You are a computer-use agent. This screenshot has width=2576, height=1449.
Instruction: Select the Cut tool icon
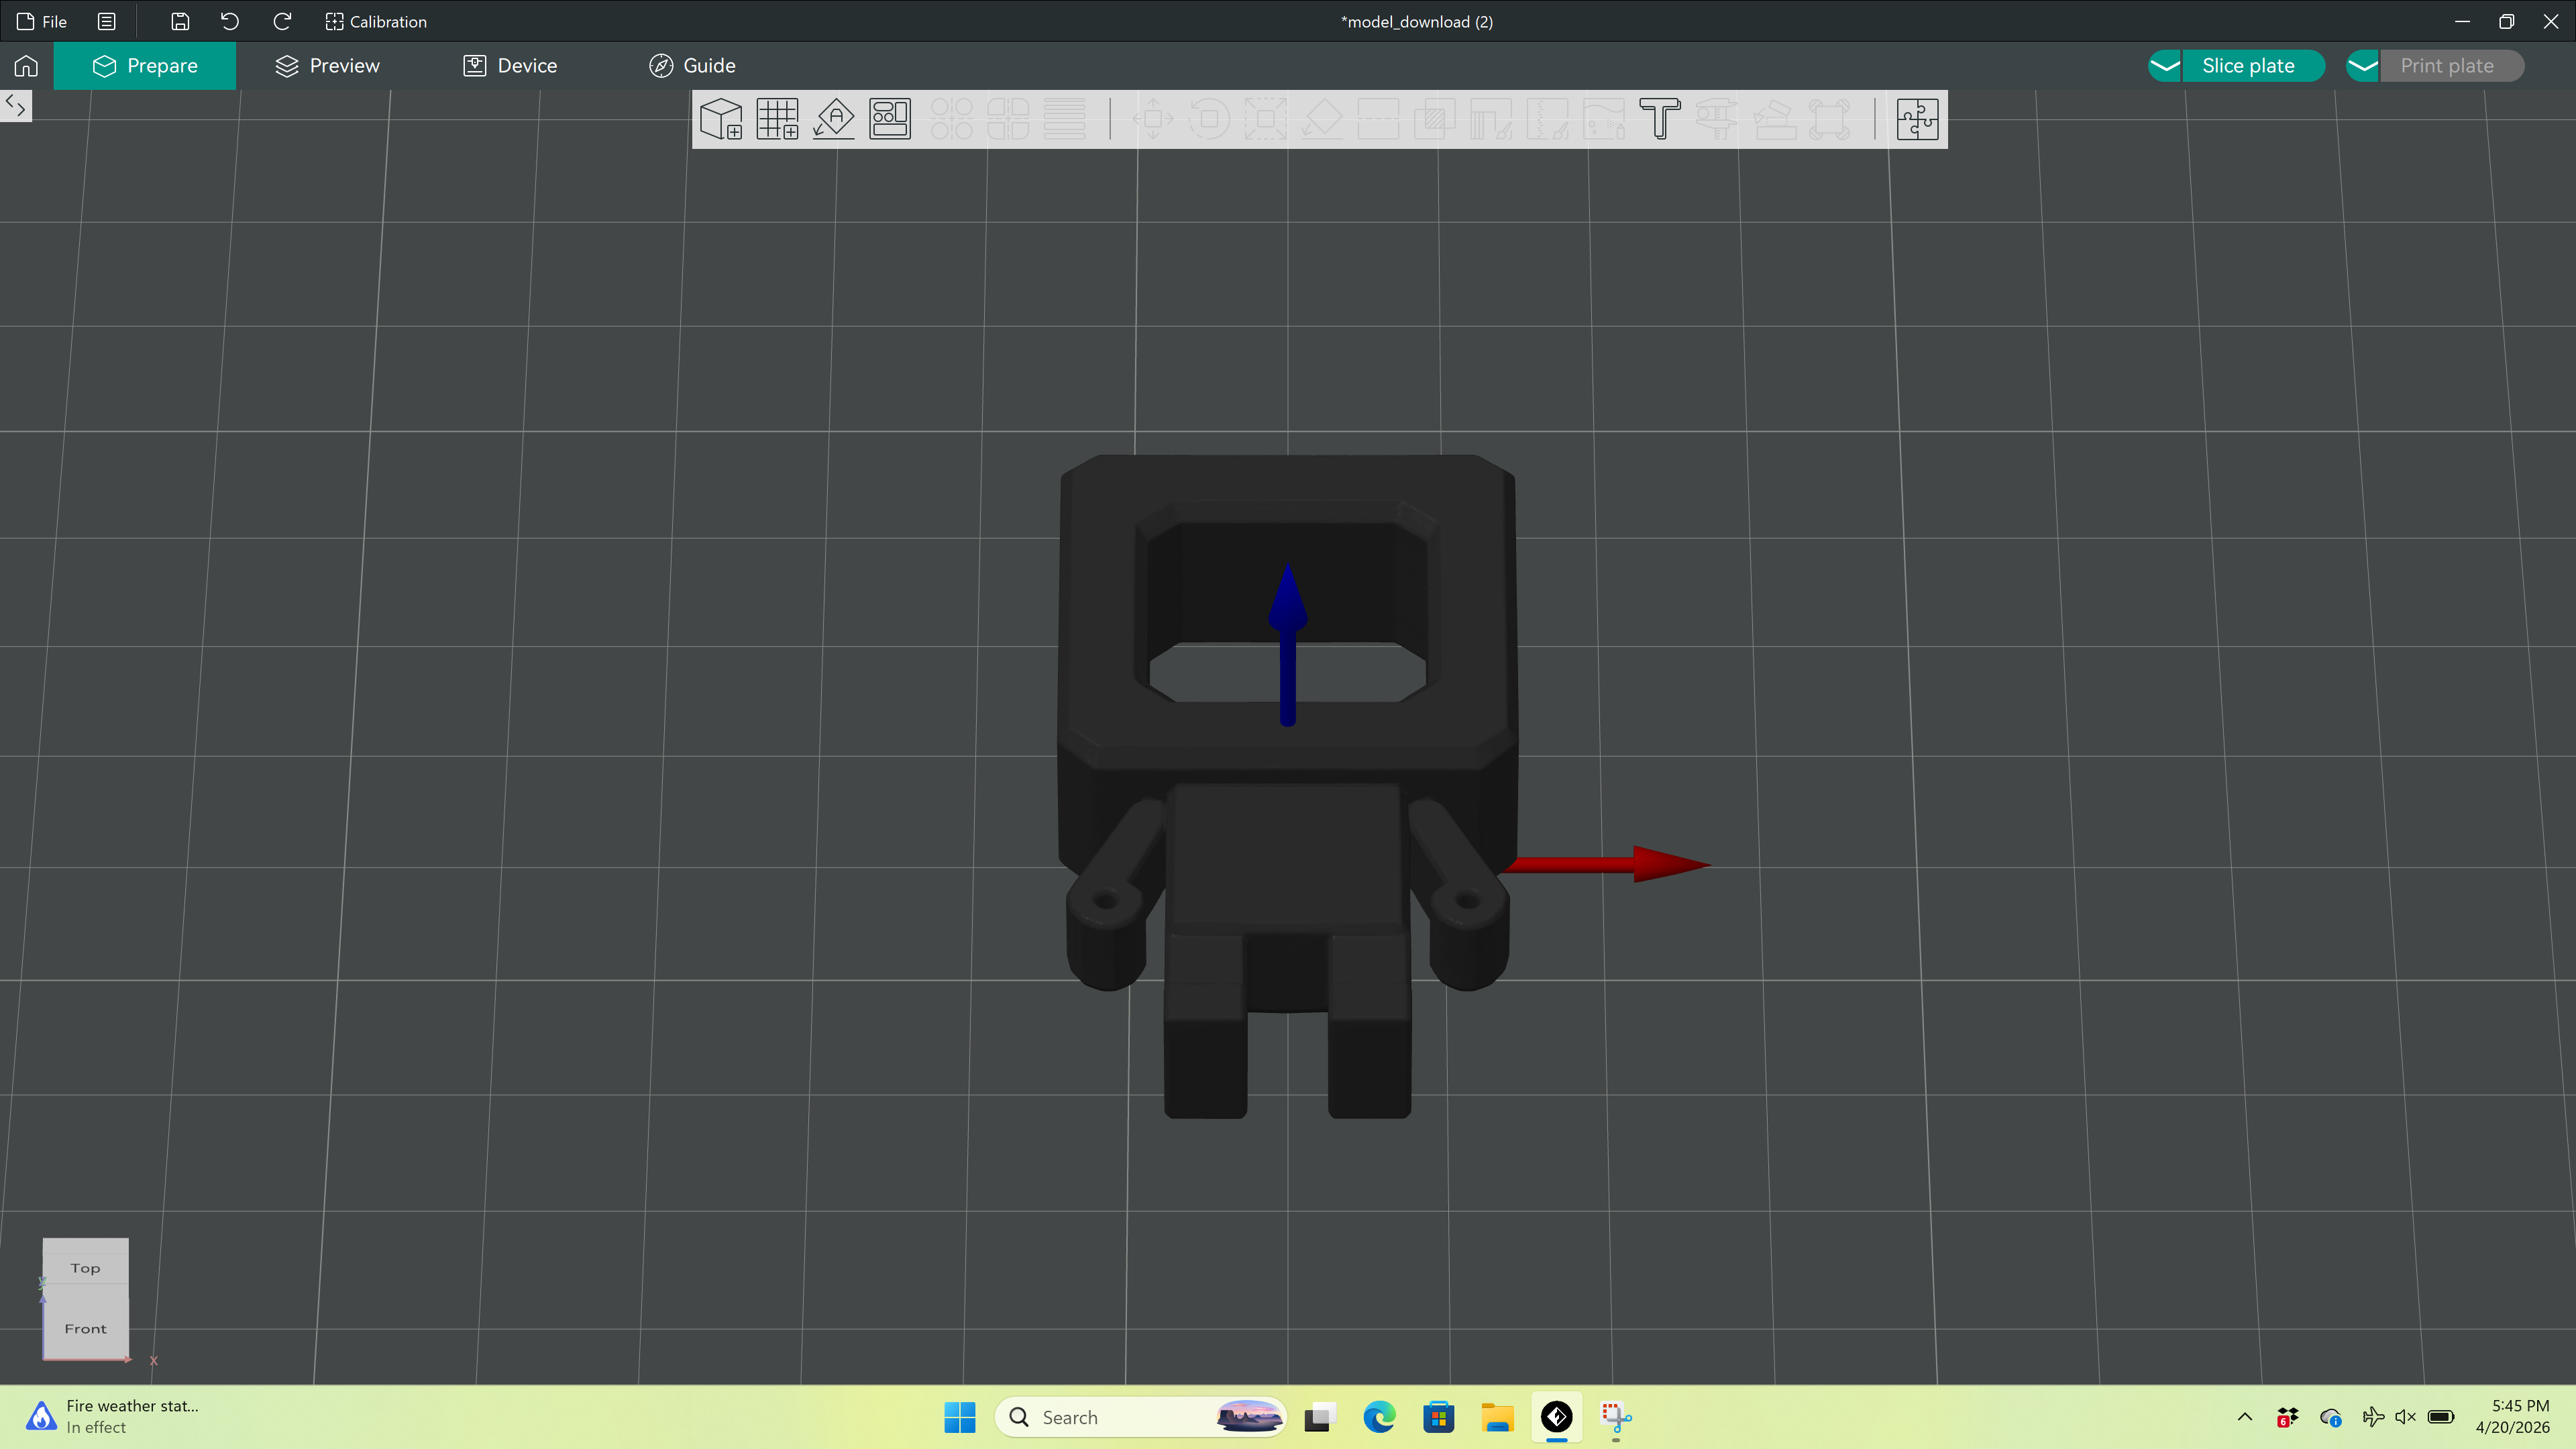pyautogui.click(x=1378, y=119)
